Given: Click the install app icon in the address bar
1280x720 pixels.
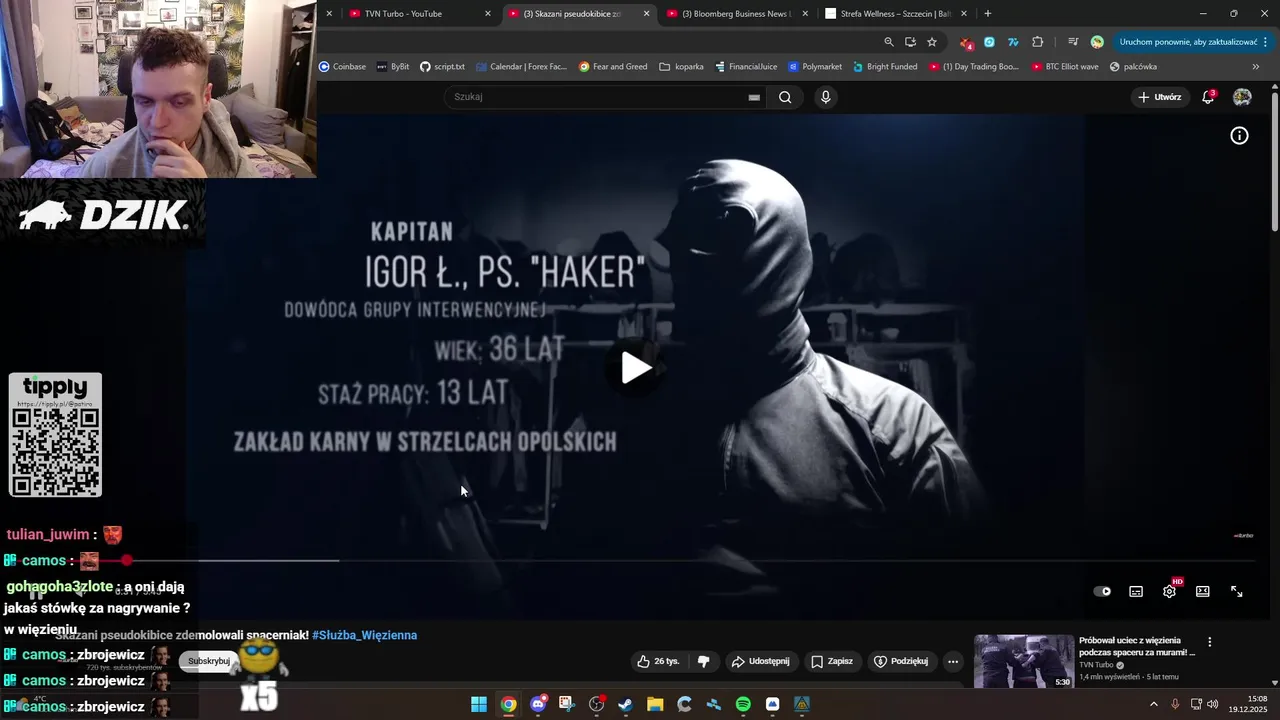Looking at the screenshot, I should [x=910, y=42].
